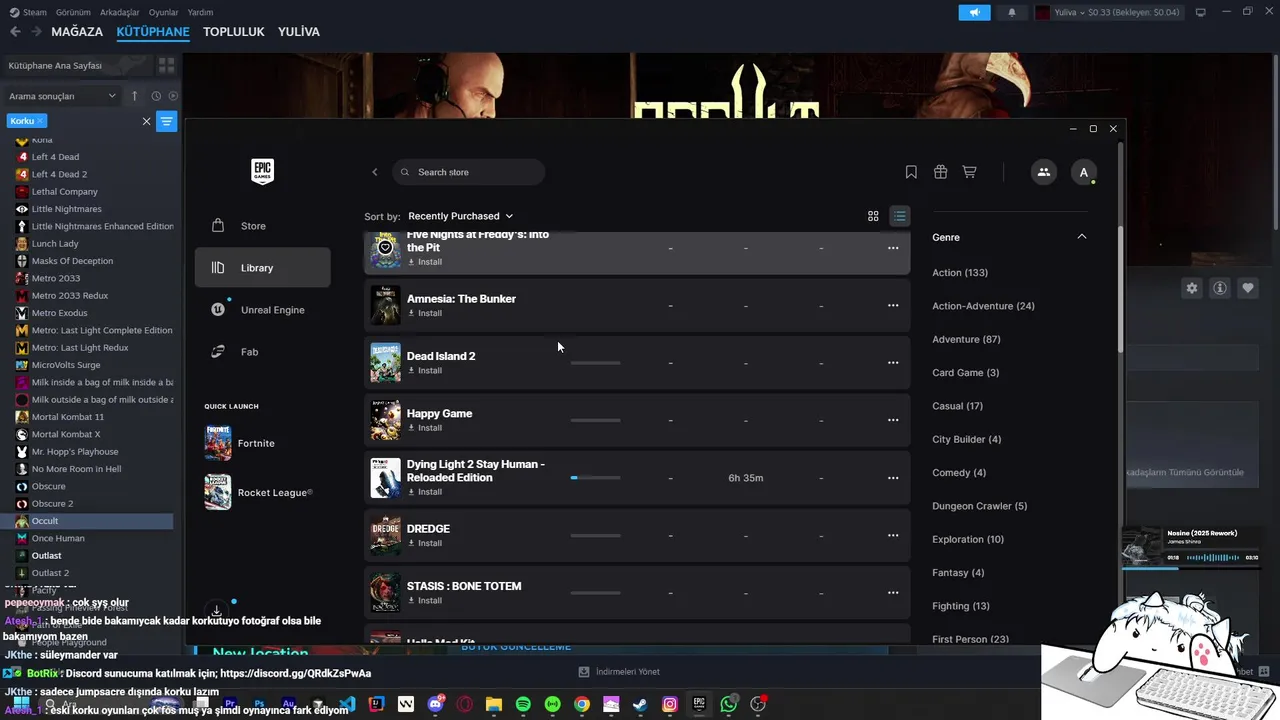Open Unreal Engine in Epic sidebar

coord(262,310)
